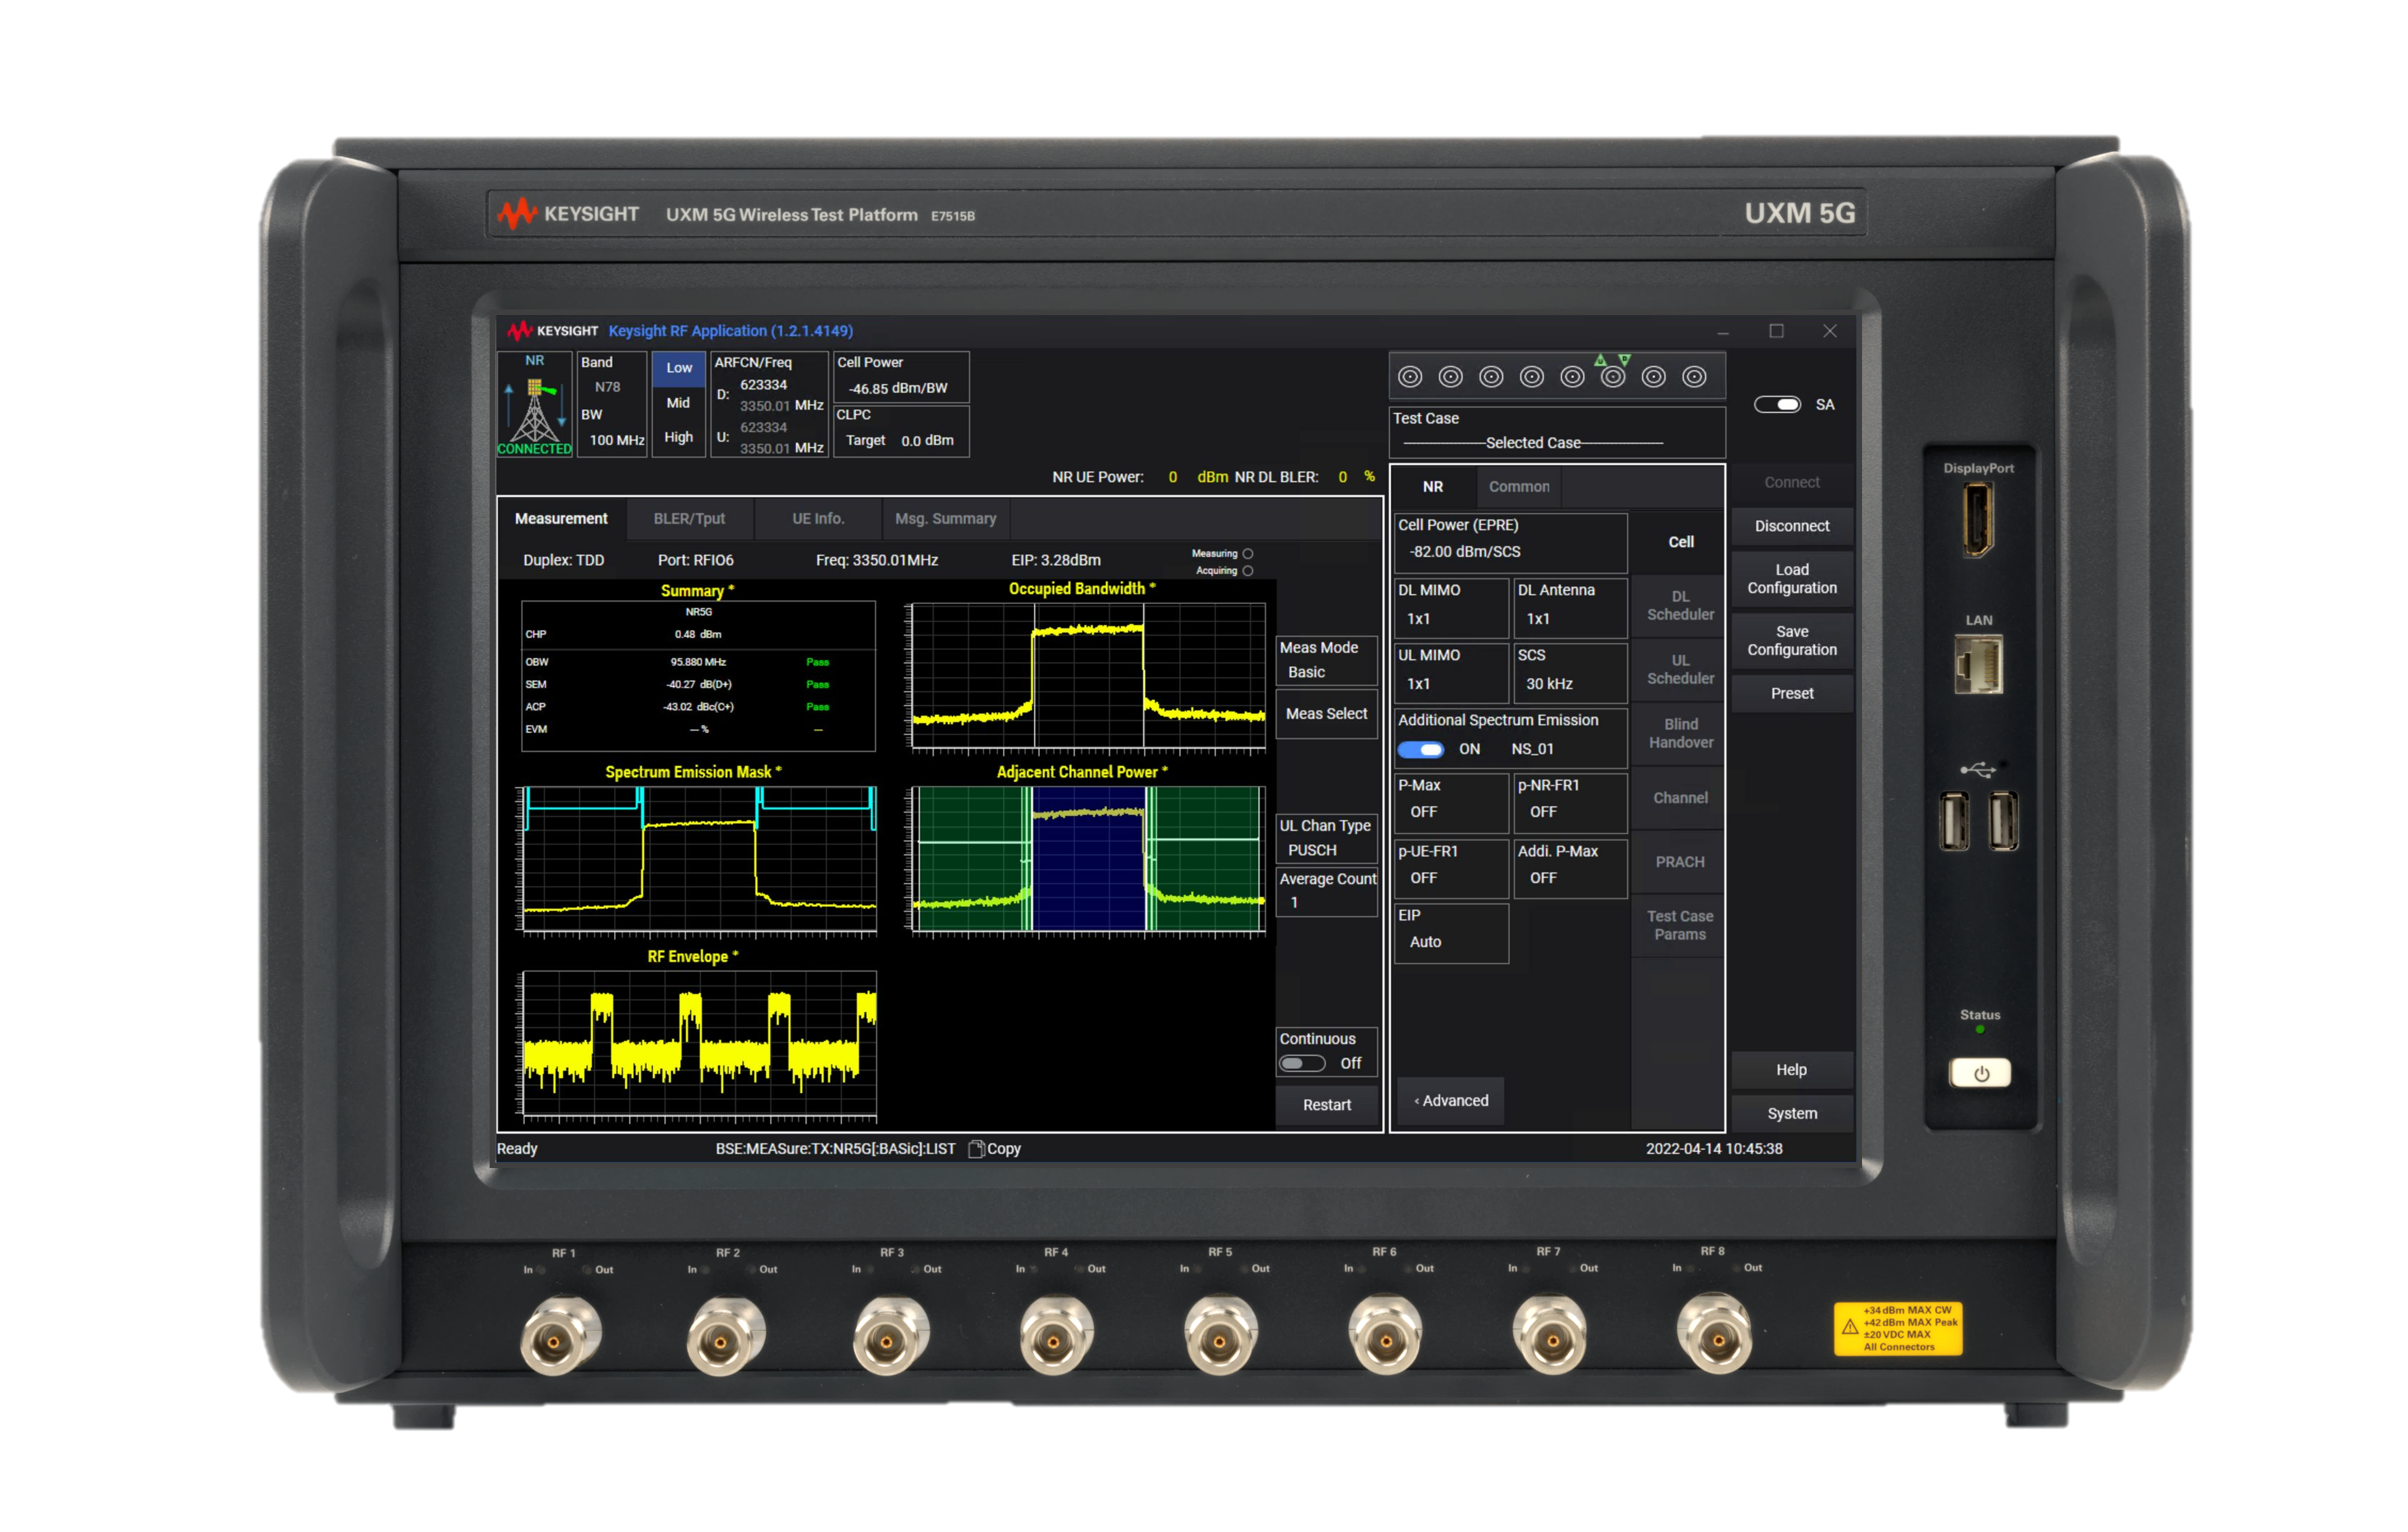Open the Test Case Selected Case selector

point(1557,432)
